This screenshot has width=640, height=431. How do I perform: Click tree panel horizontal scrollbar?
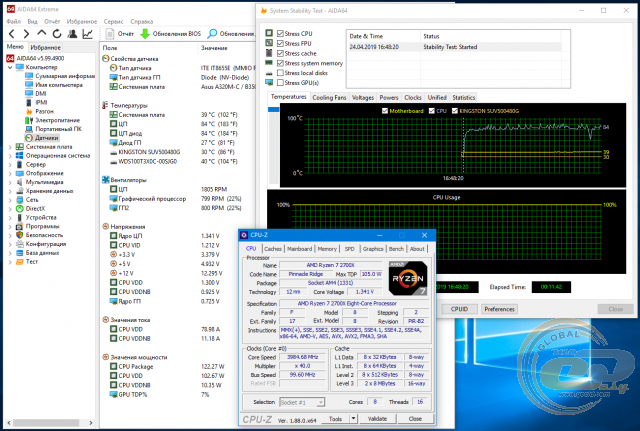(x=47, y=423)
